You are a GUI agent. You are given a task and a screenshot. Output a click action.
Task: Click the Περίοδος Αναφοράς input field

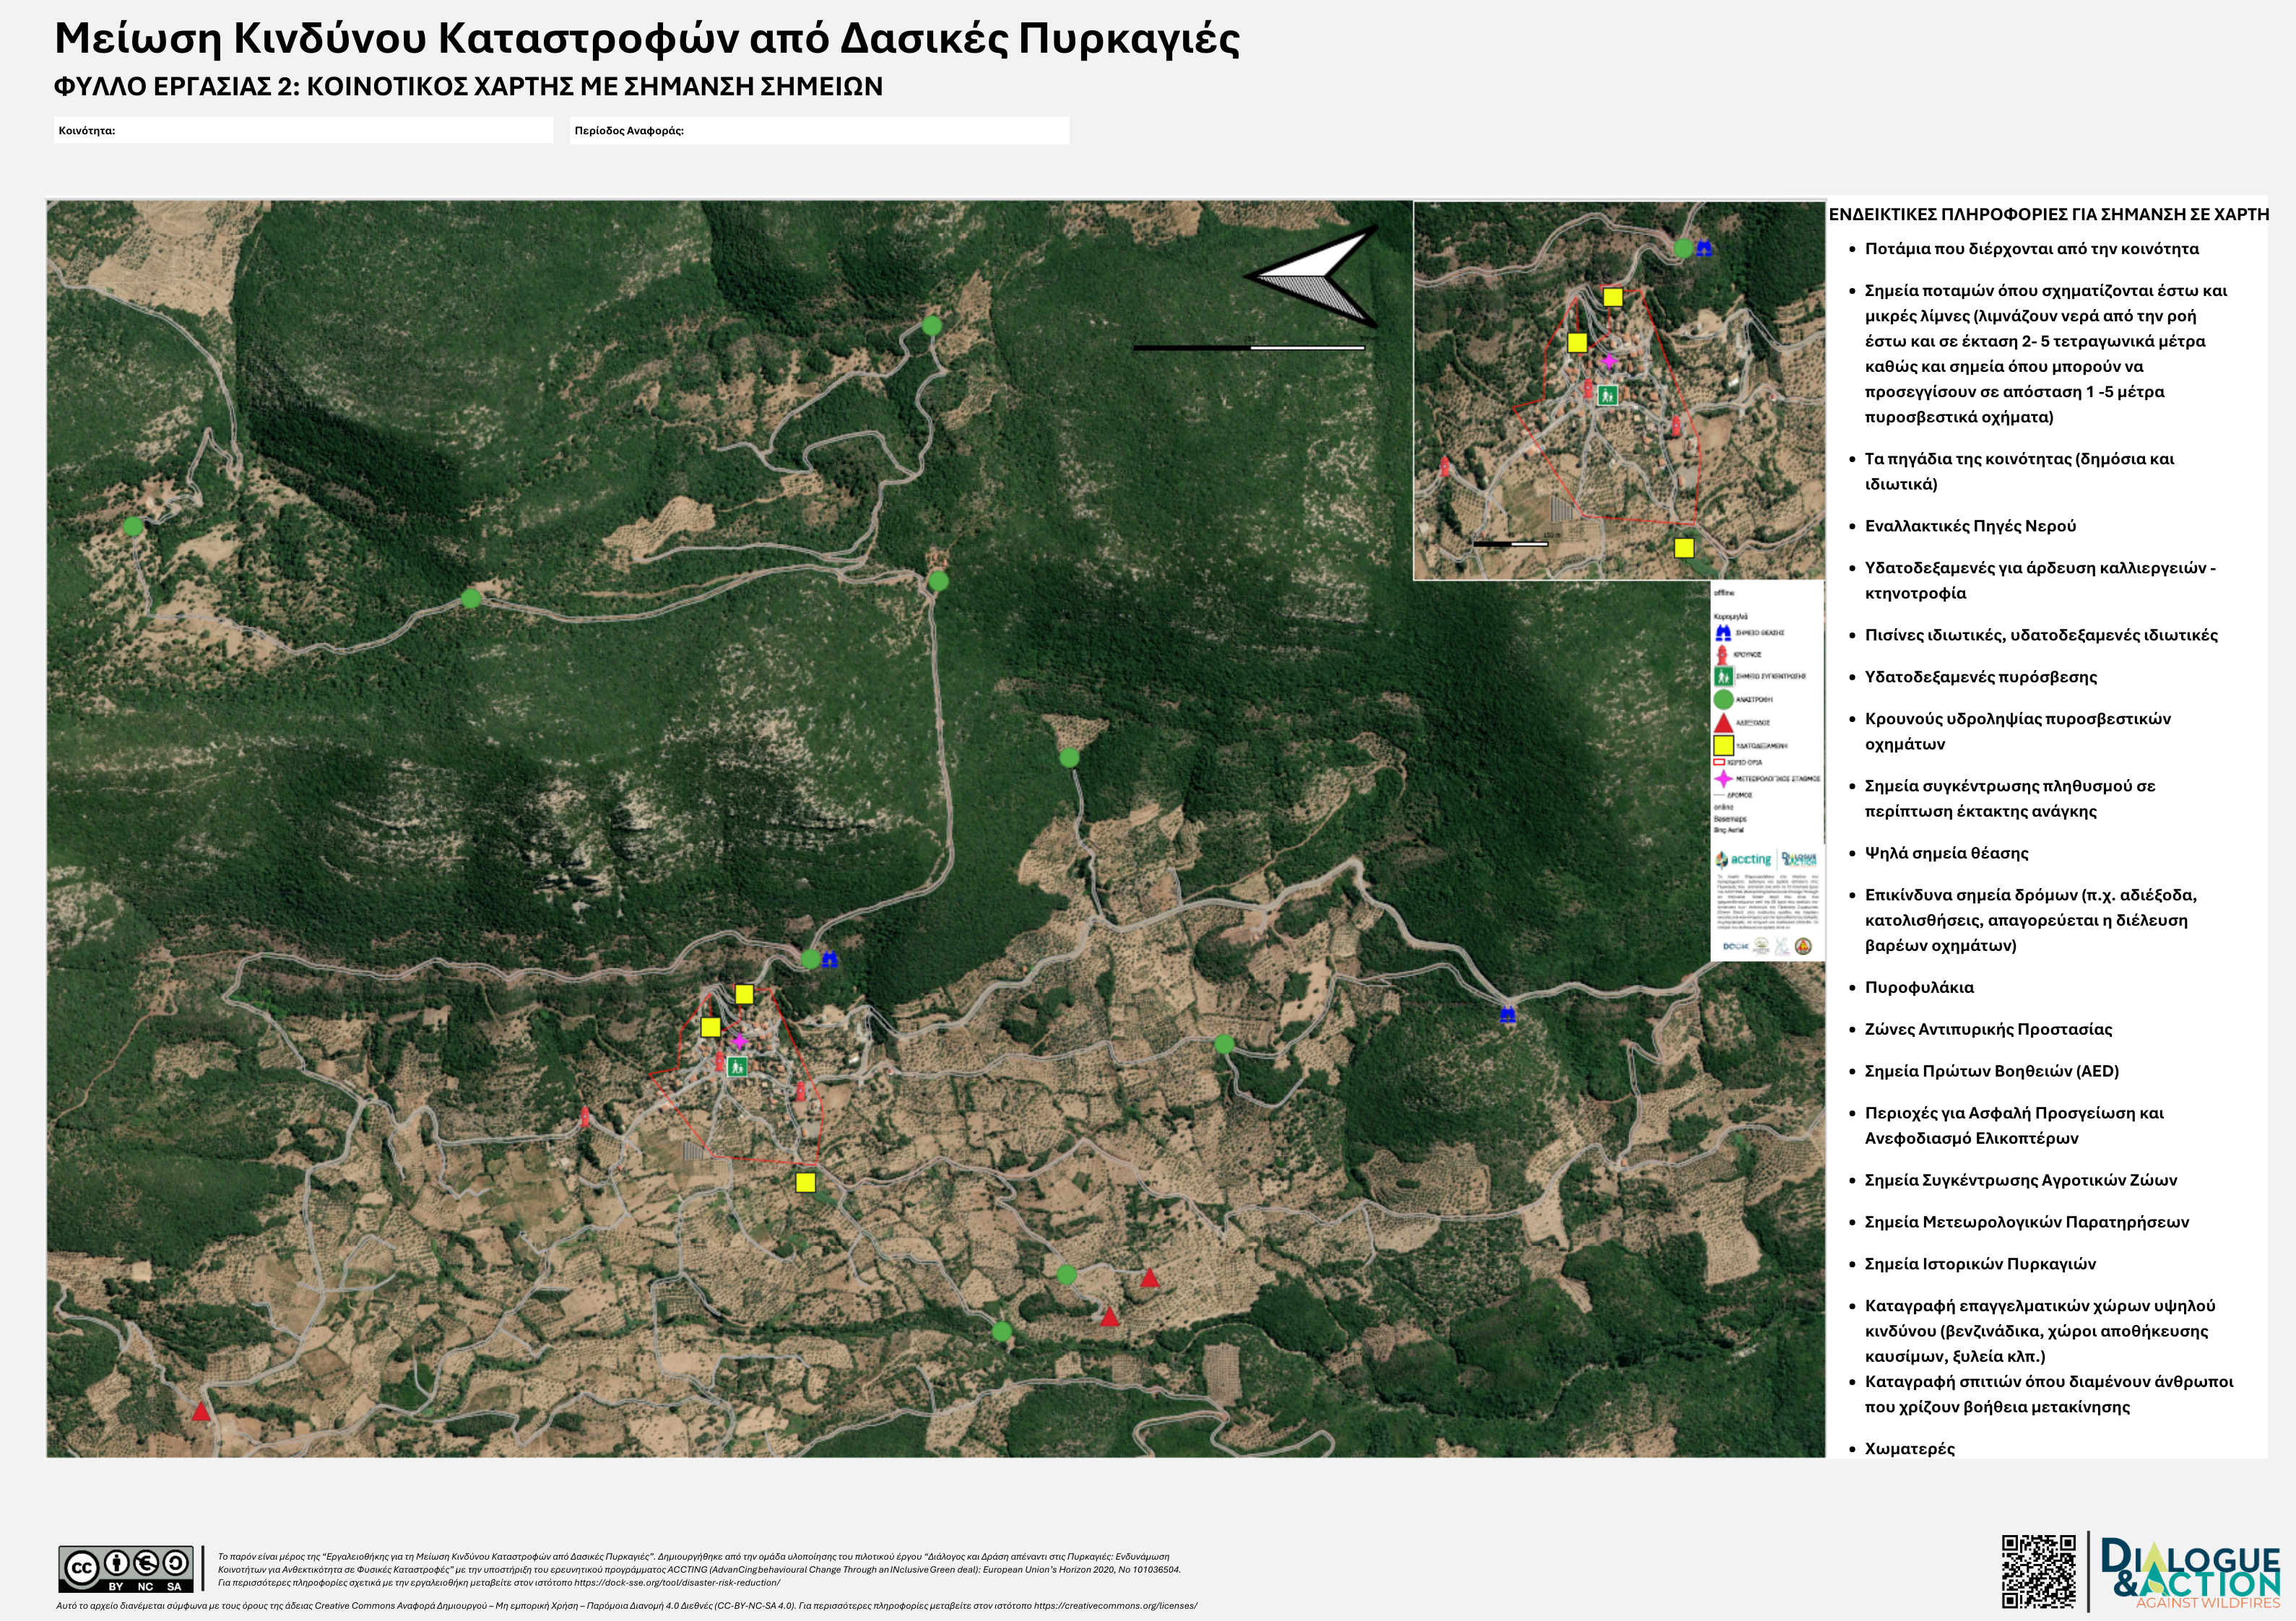coord(870,131)
